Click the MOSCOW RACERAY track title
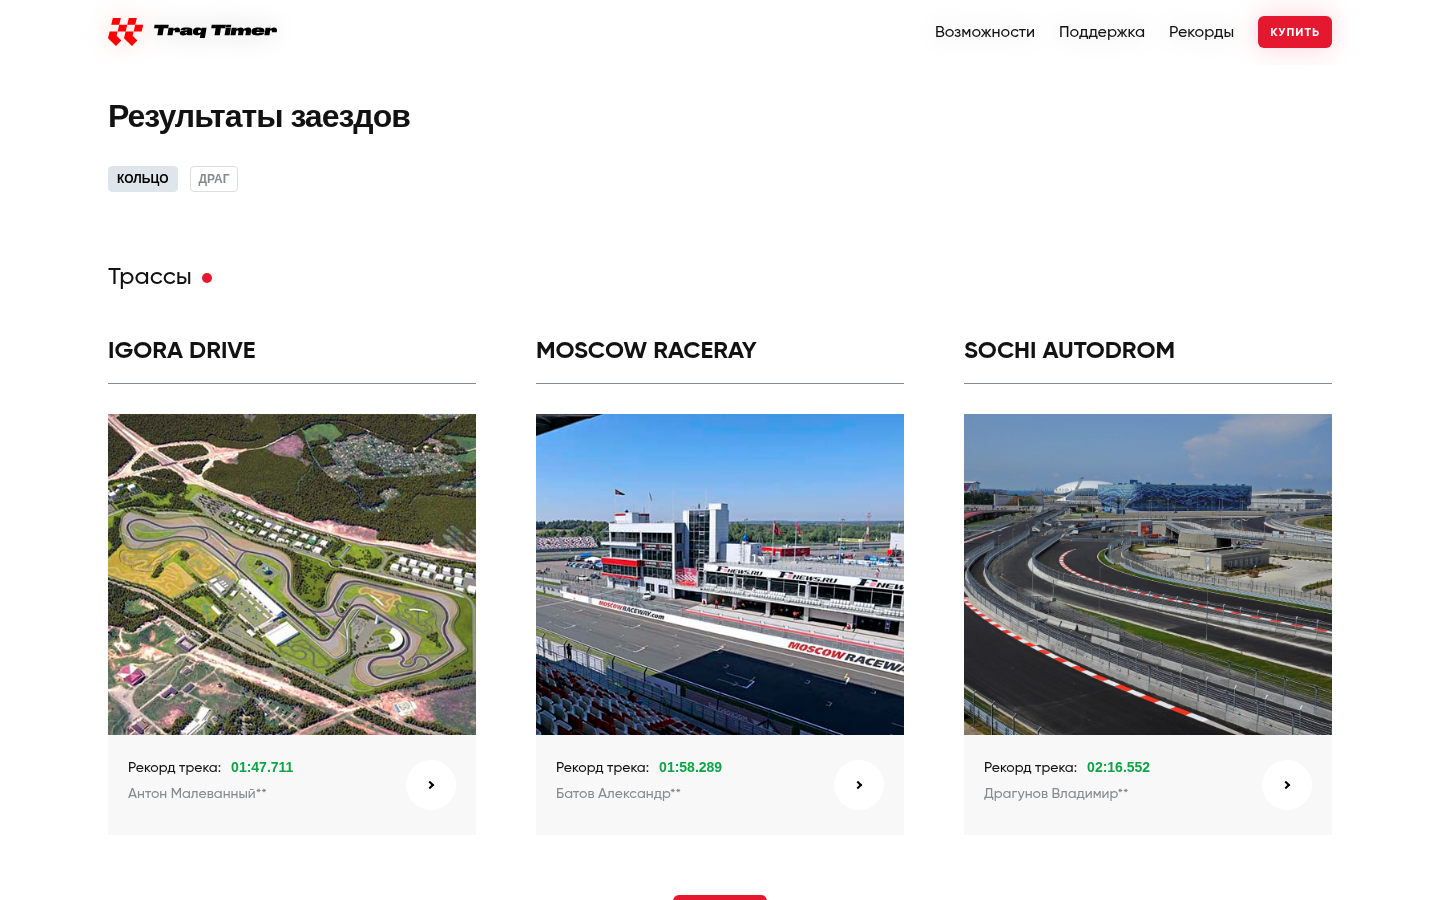The image size is (1440, 900). (646, 350)
